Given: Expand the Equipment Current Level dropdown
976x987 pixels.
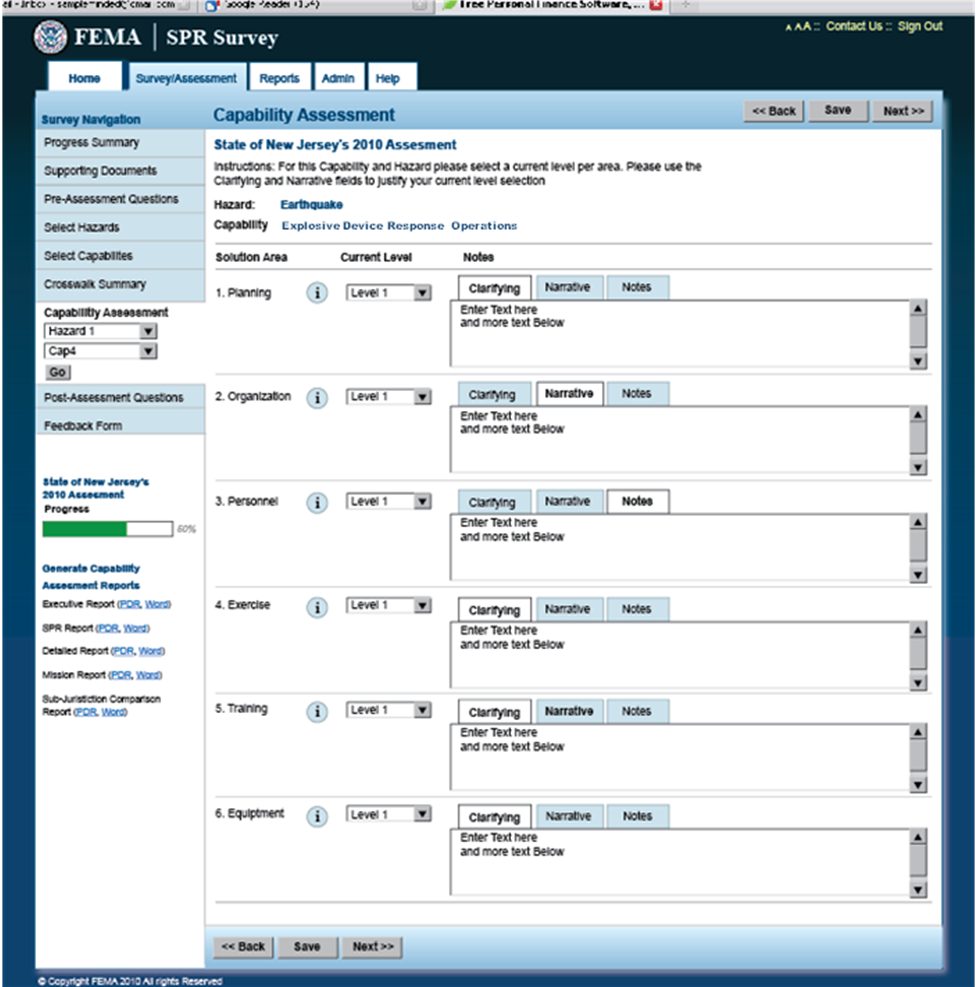Looking at the screenshot, I should click(x=388, y=815).
